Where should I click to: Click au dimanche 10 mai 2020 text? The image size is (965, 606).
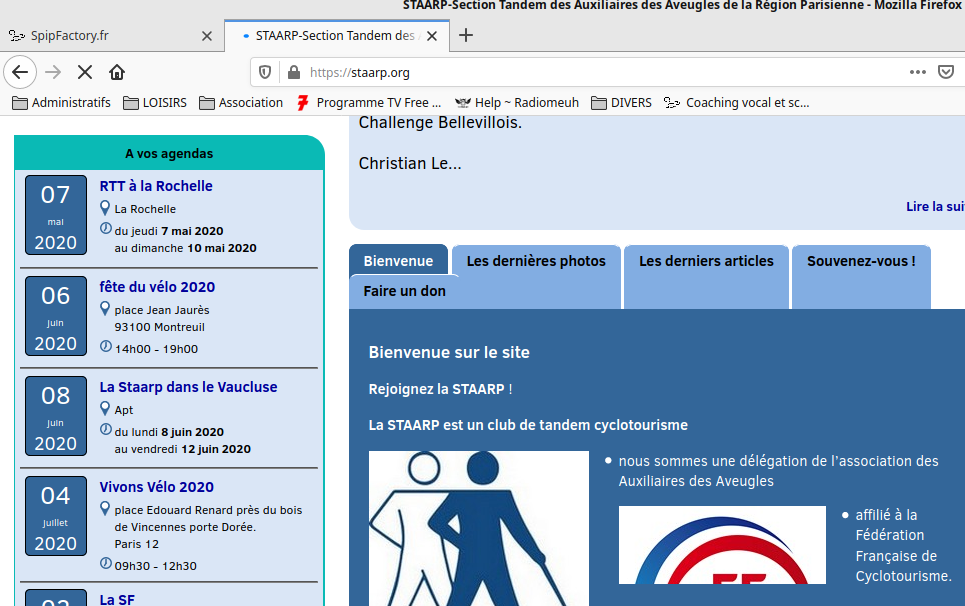click(185, 248)
